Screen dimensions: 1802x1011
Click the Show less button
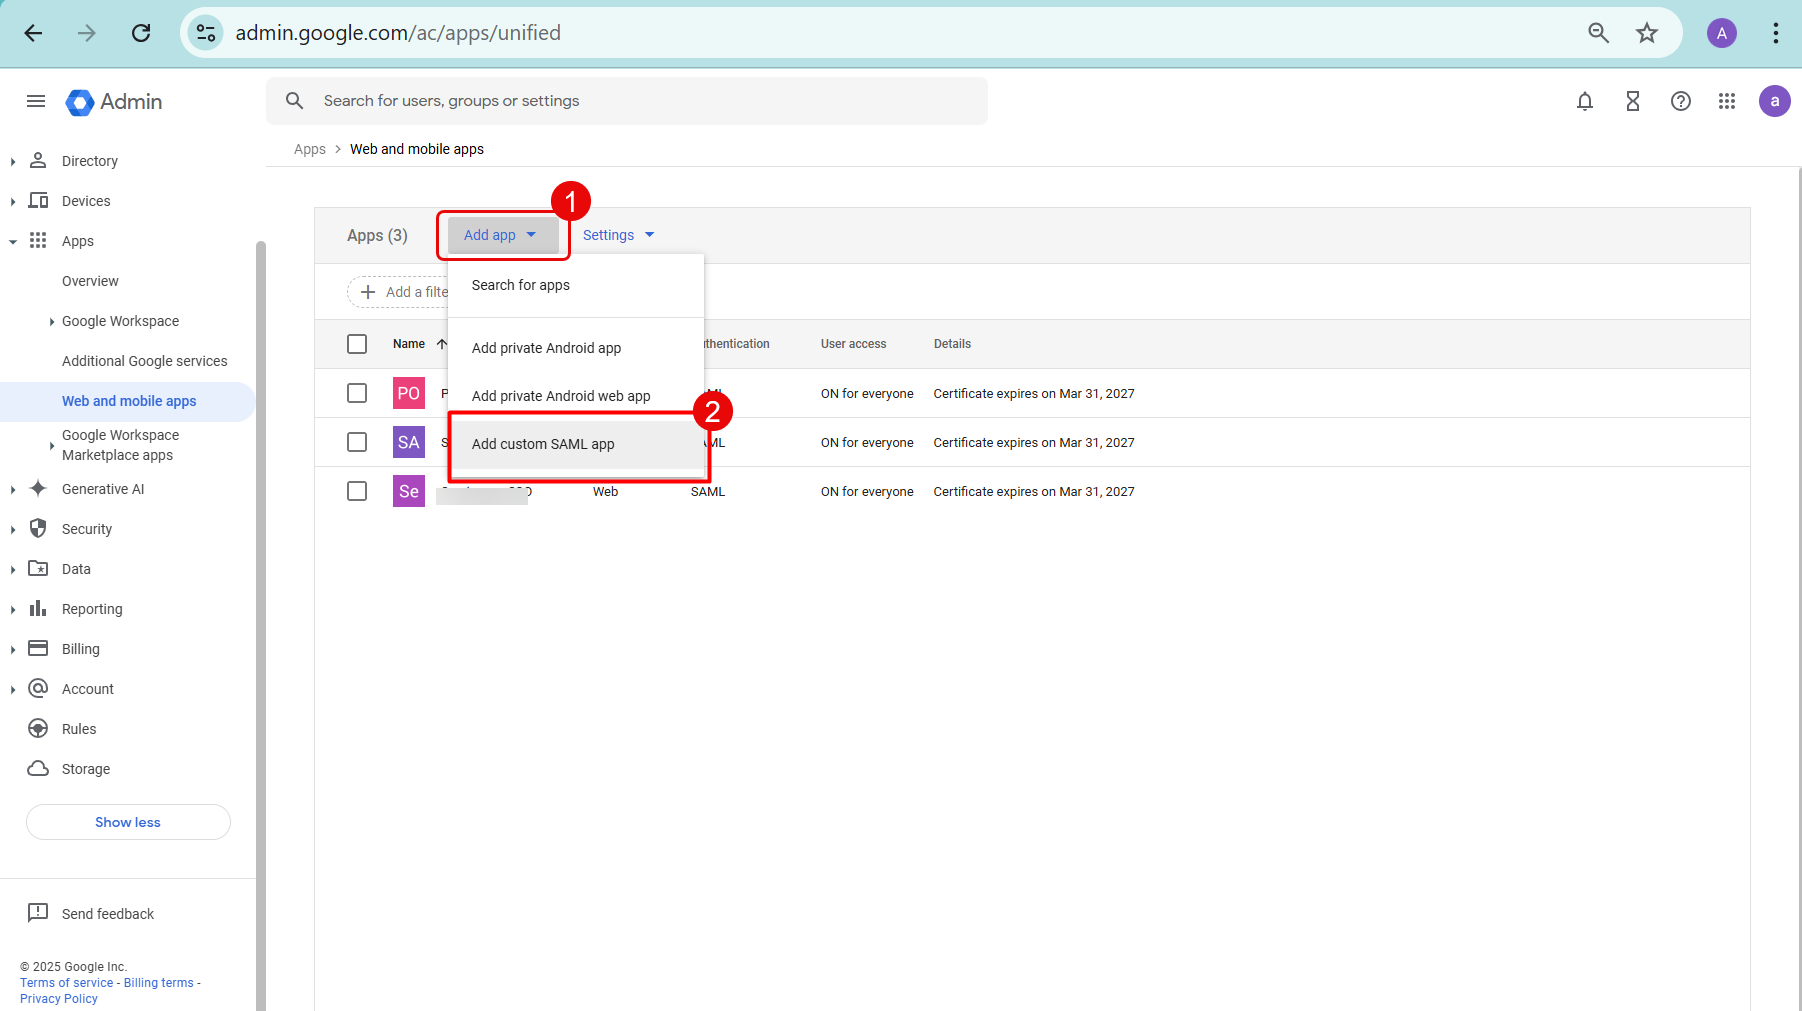coord(128,822)
